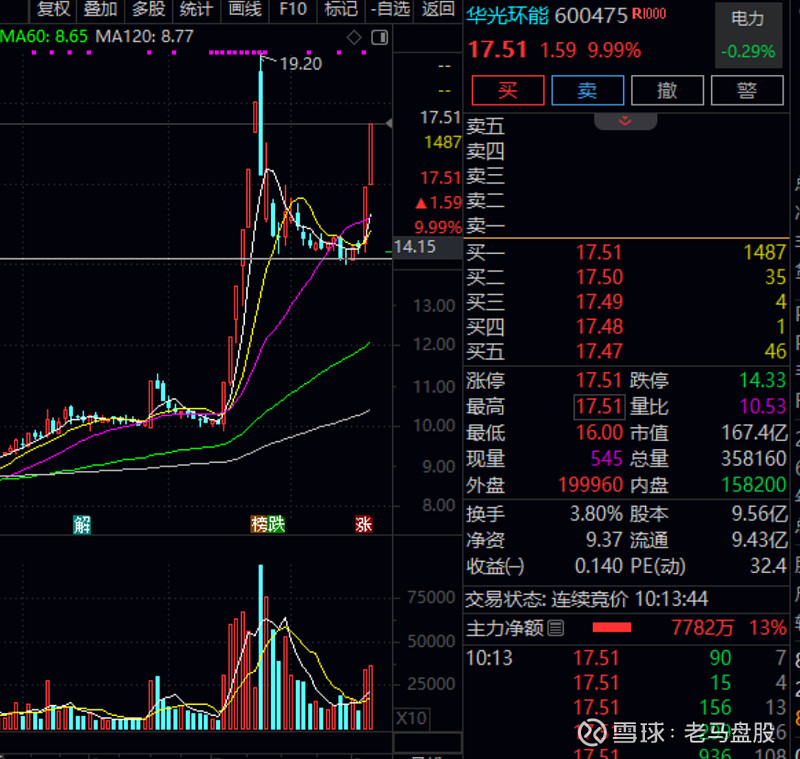Click the 跌 marker on chart
800x759 pixels.
coord(276,524)
